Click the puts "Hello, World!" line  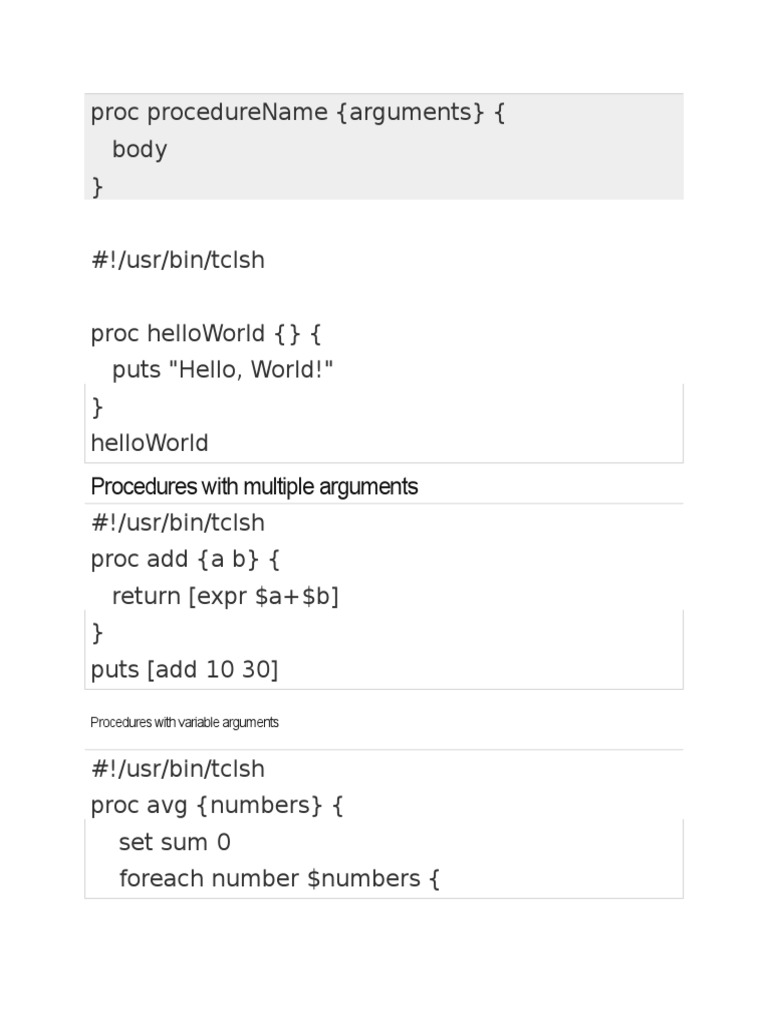(223, 370)
